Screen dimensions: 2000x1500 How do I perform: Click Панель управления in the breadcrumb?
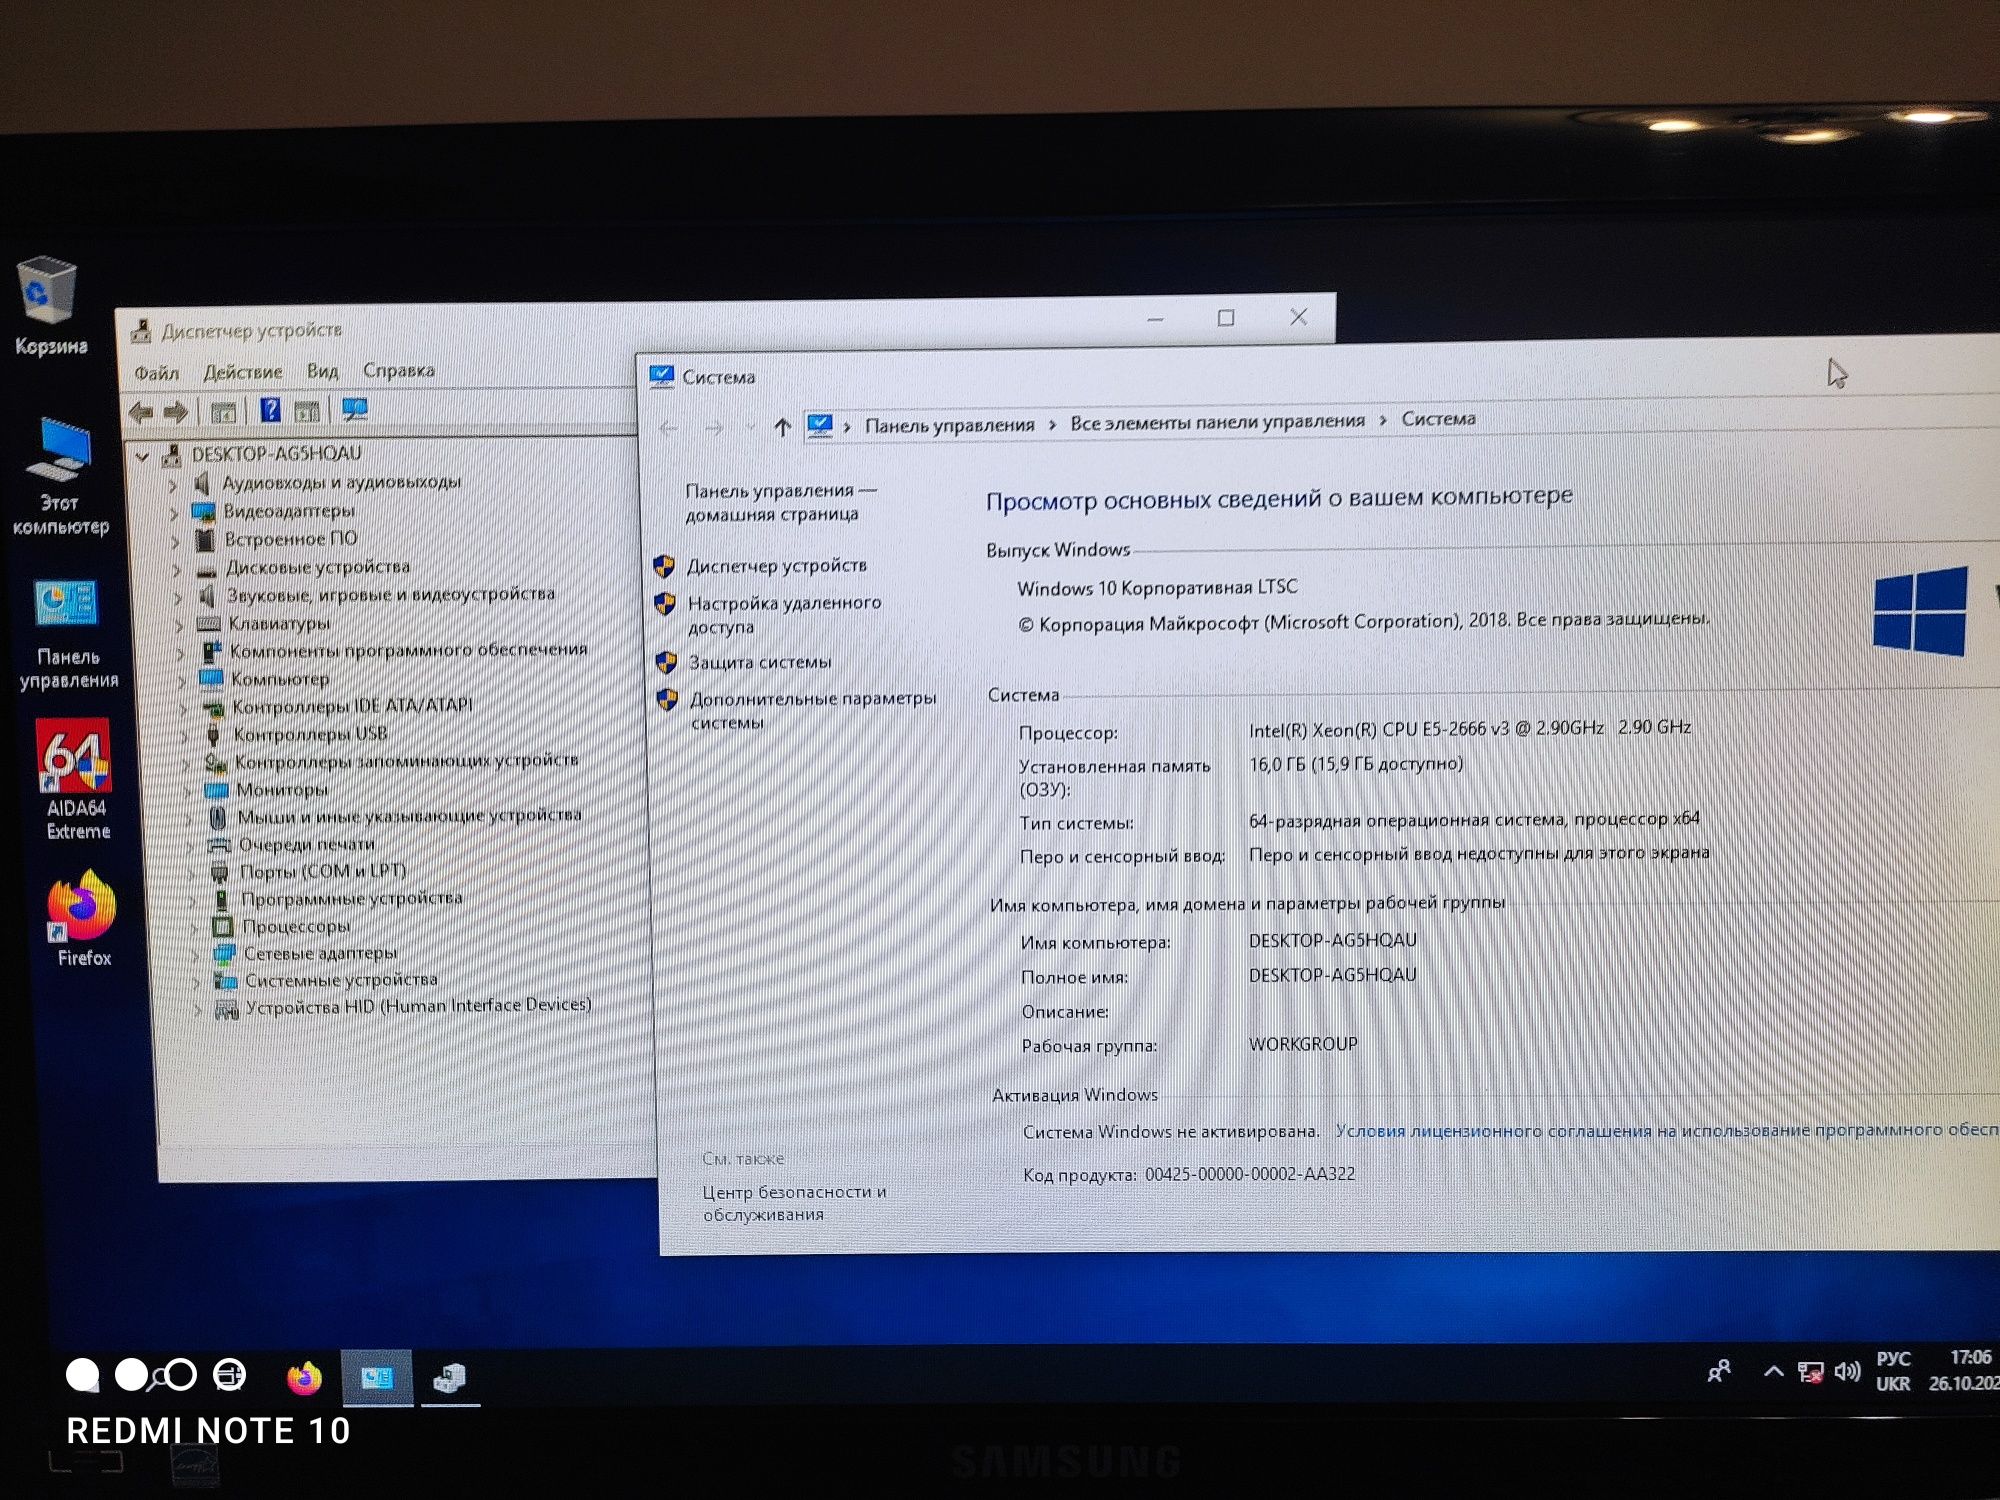949,425
